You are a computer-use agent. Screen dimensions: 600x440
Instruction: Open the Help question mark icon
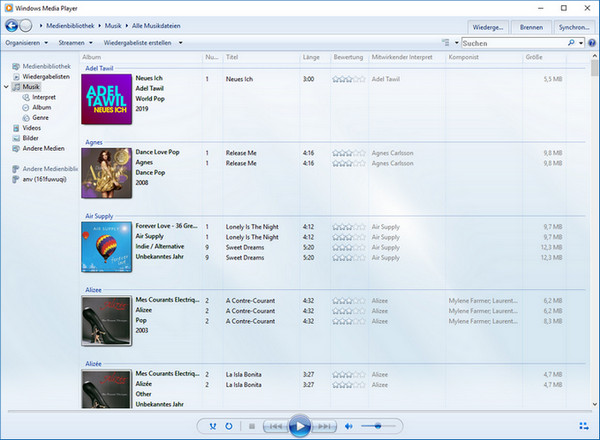592,43
